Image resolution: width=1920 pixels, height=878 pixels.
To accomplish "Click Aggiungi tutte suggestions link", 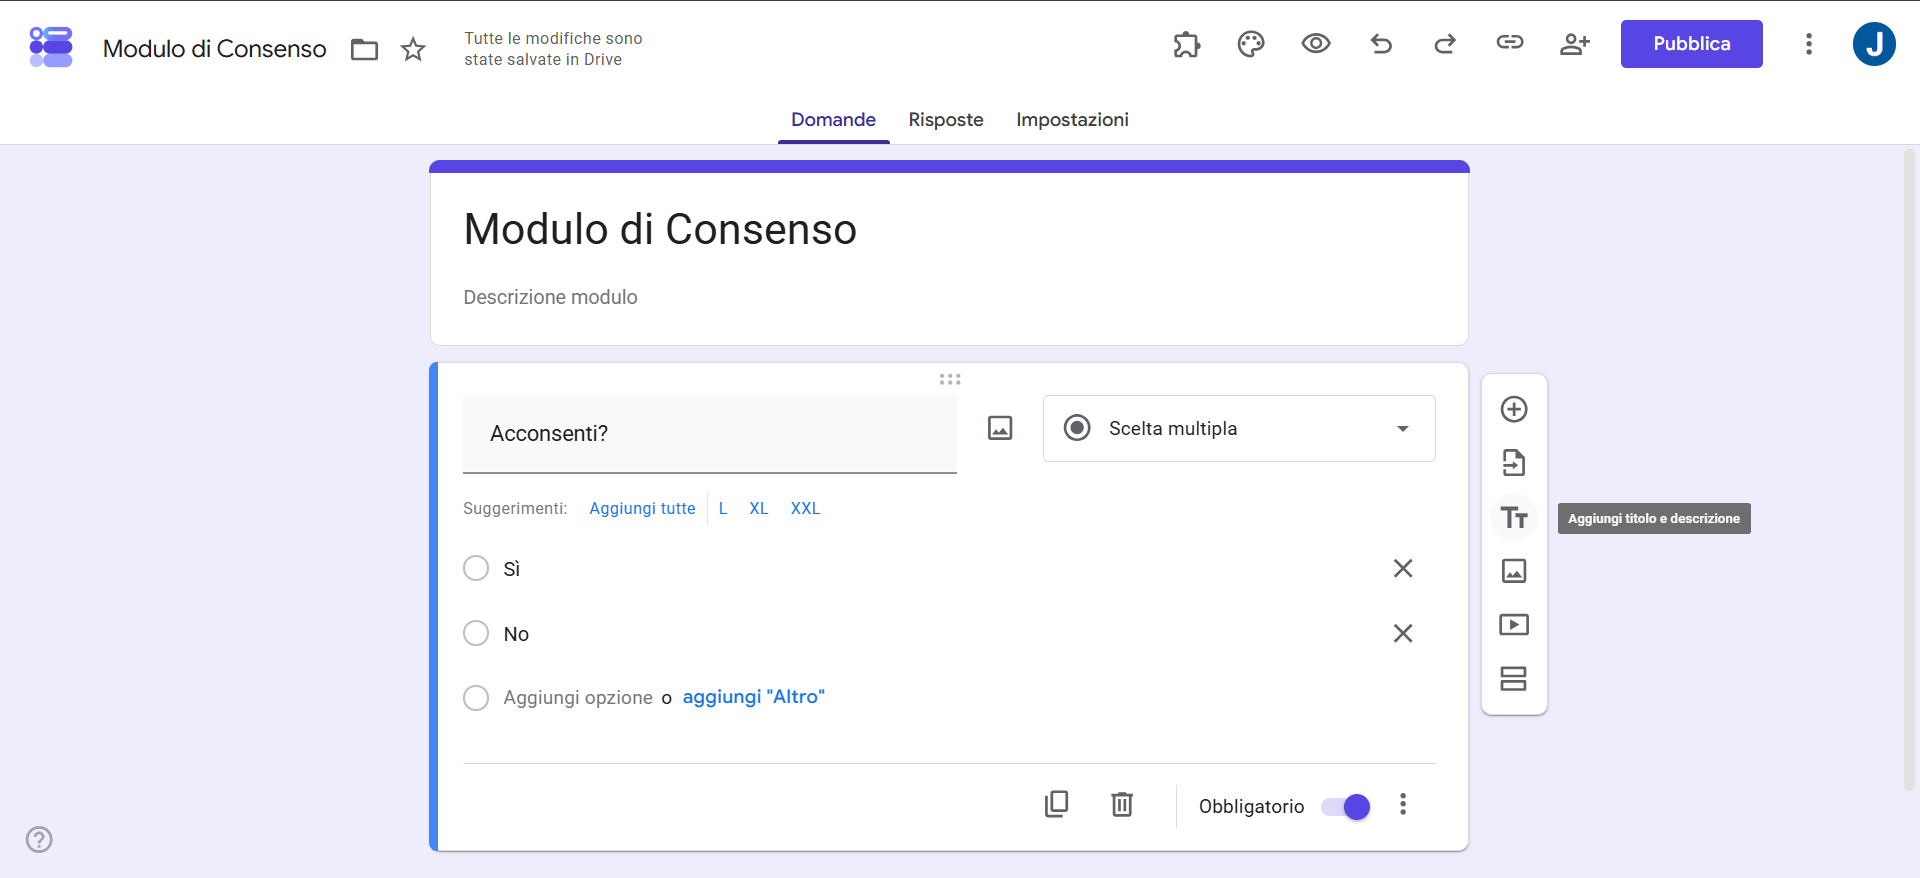I will [x=642, y=508].
